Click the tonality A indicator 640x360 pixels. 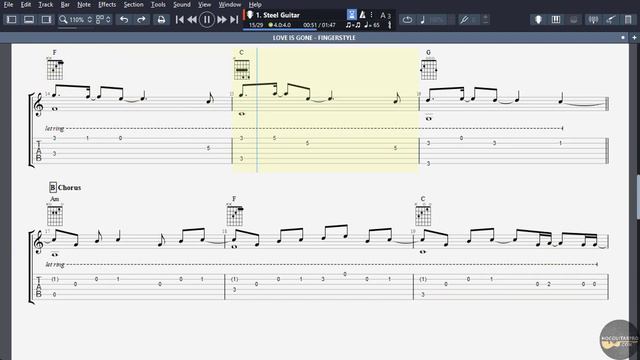click(383, 15)
